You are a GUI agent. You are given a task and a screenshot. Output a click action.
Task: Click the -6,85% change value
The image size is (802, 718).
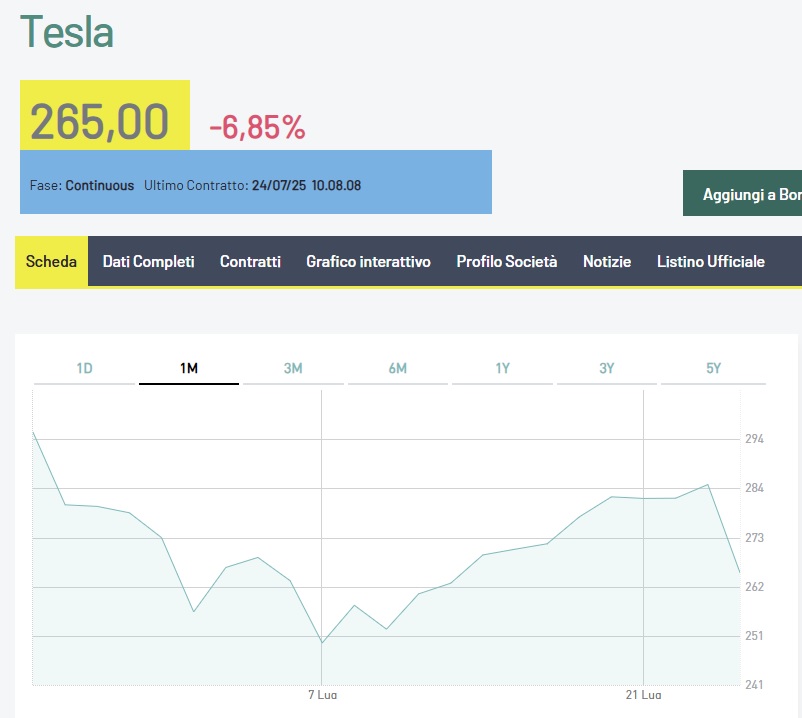[257, 127]
